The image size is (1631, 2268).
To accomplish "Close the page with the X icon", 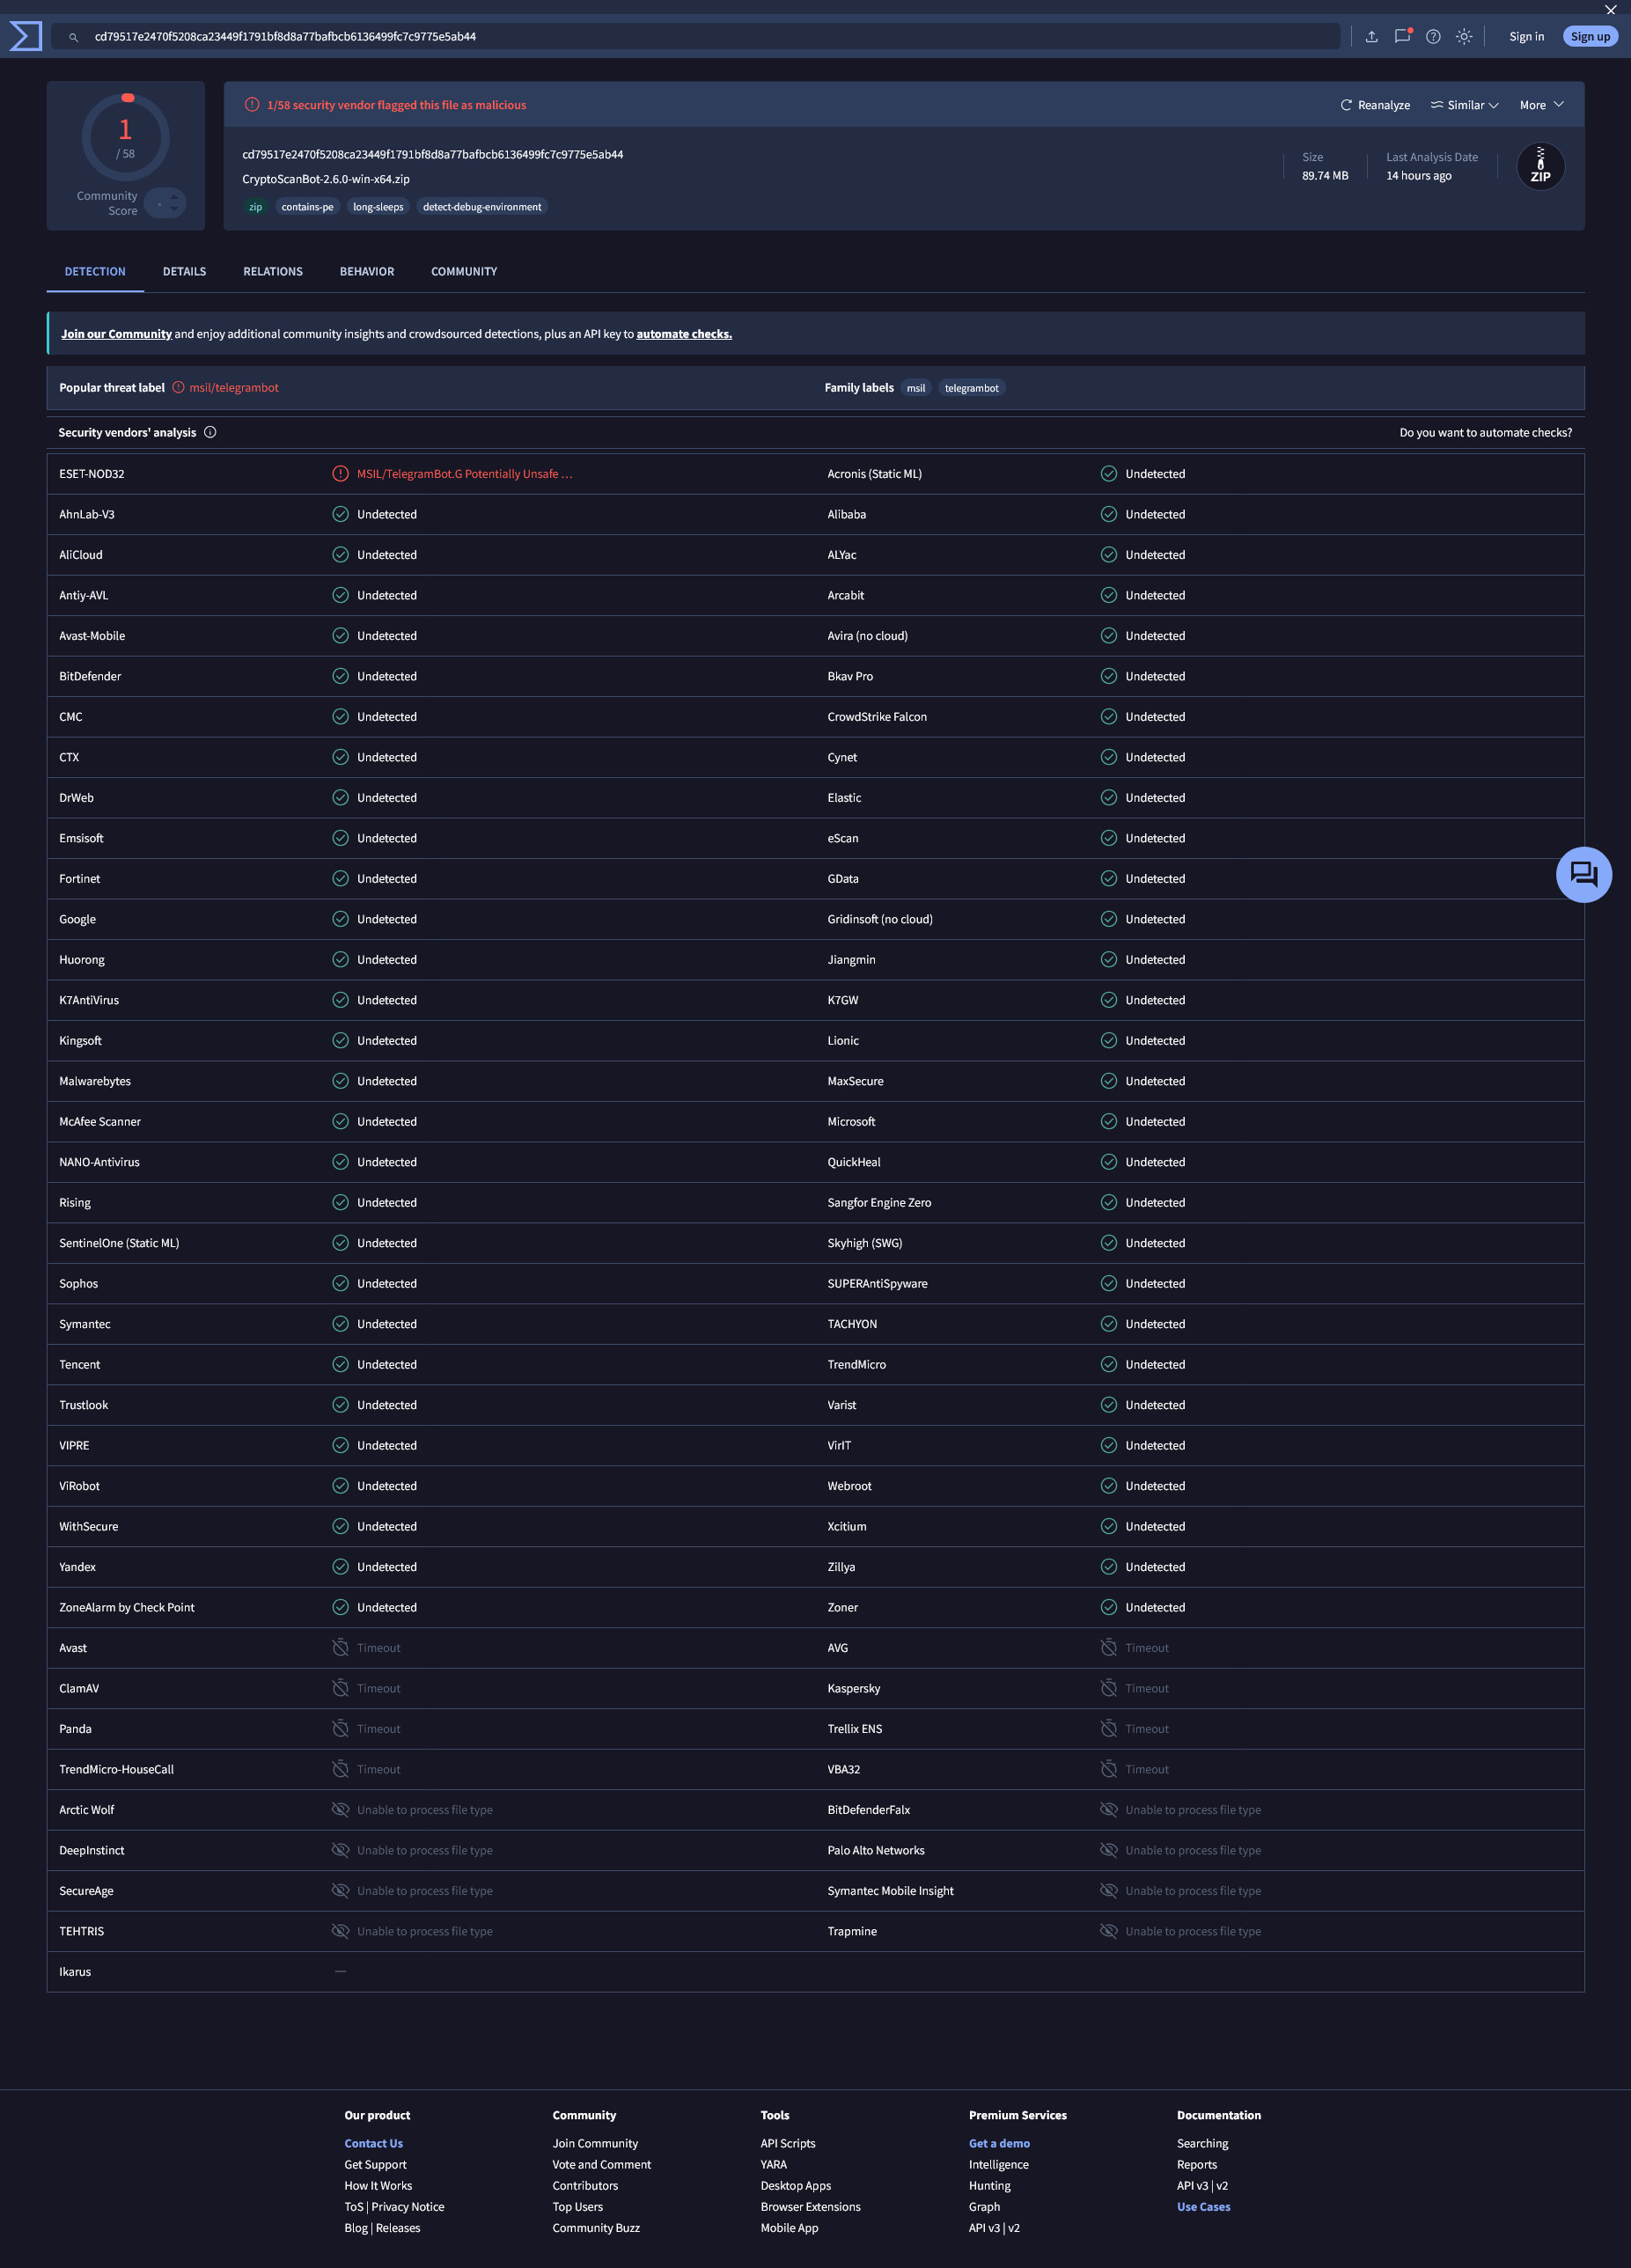I will click(1610, 10).
